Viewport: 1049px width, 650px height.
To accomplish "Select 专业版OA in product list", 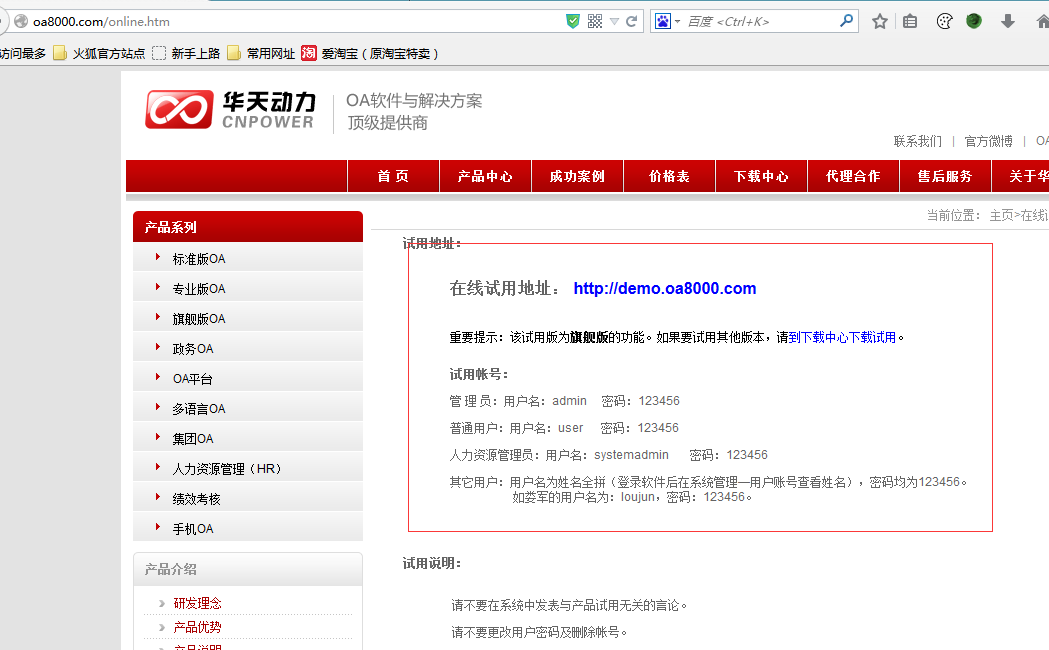I will [x=248, y=288].
